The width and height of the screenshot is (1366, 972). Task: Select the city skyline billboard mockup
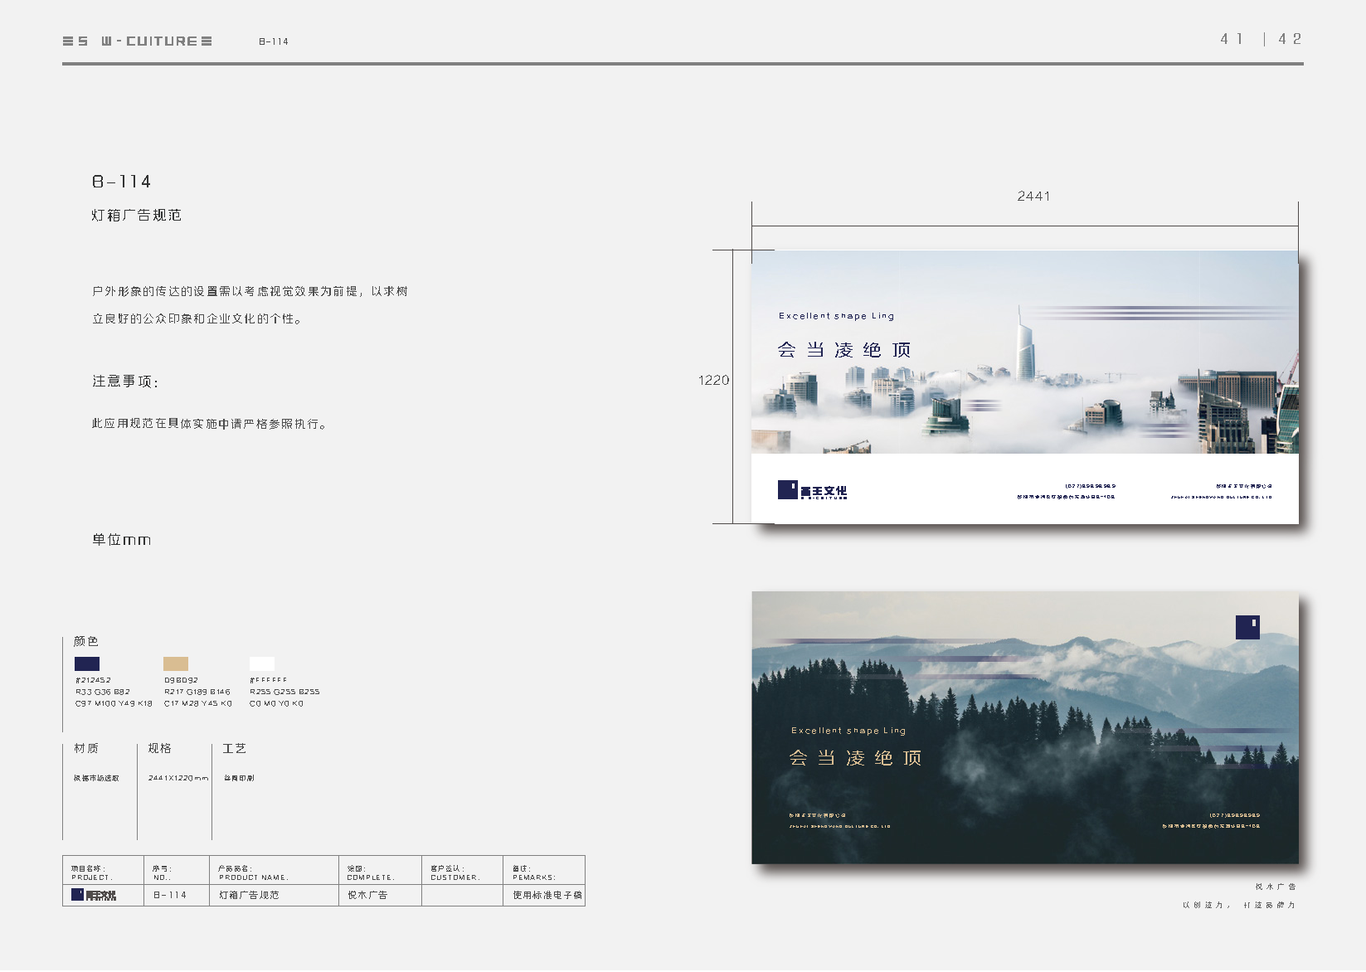point(1025,387)
